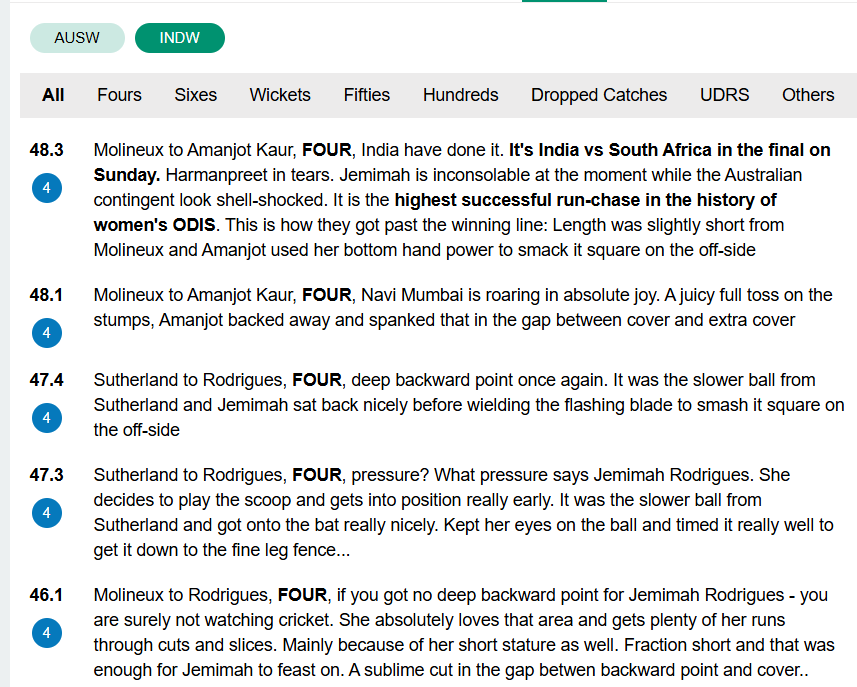Switch to the Dropped Catches tab
This screenshot has width=857, height=687.
click(599, 95)
